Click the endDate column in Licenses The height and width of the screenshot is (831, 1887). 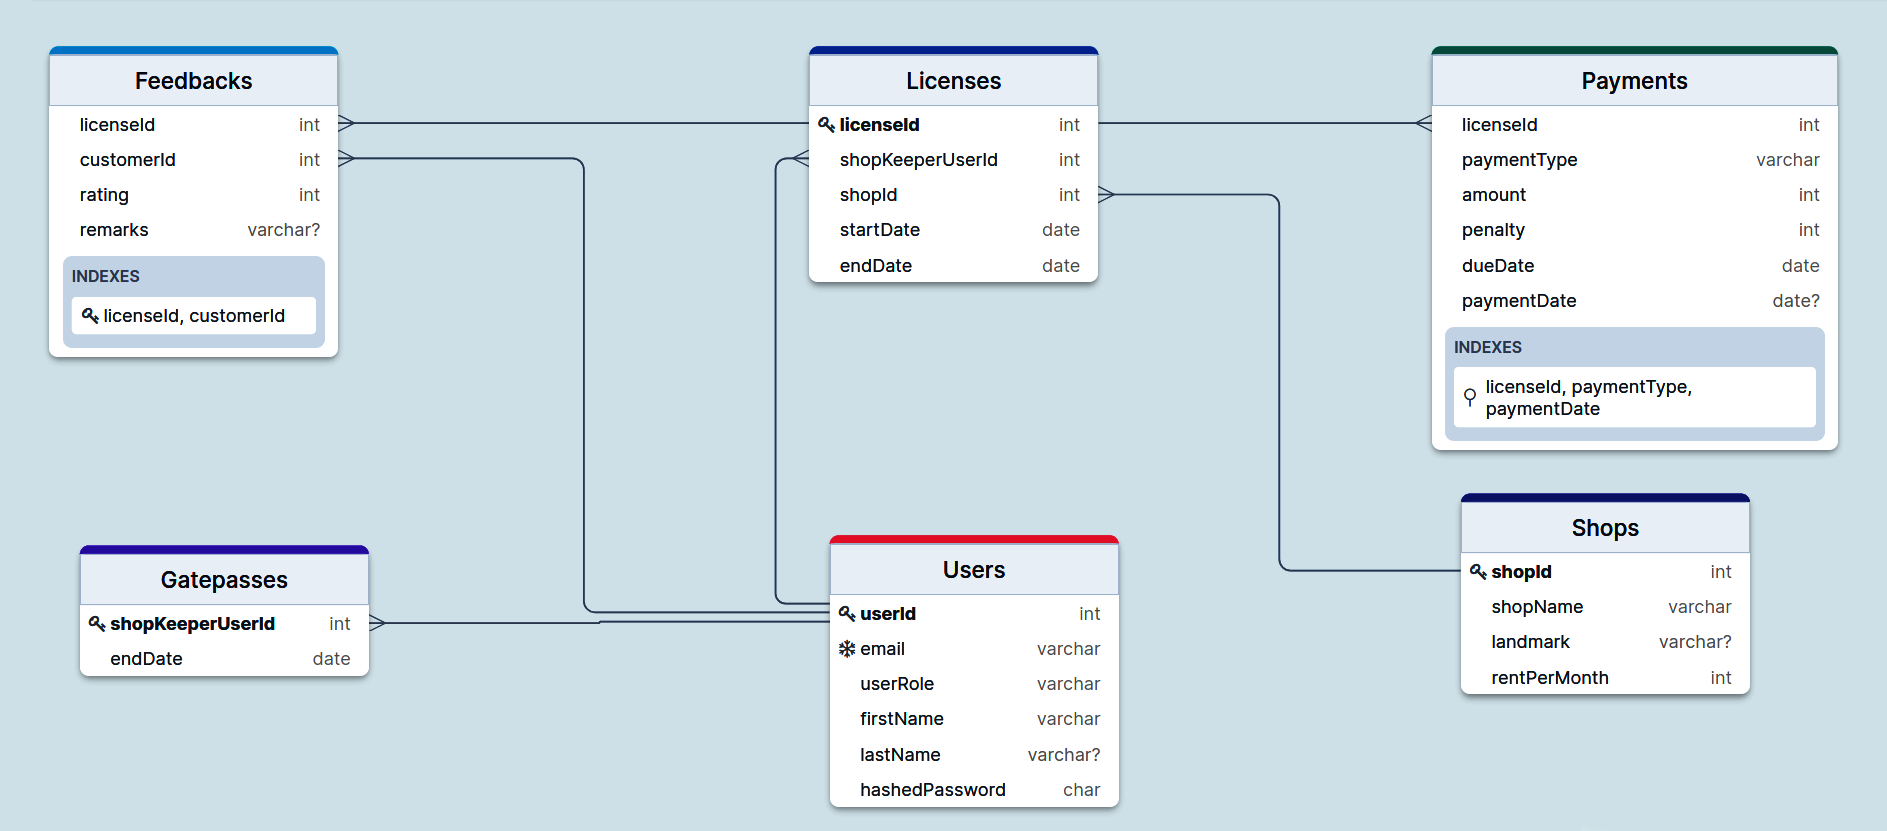(954, 266)
